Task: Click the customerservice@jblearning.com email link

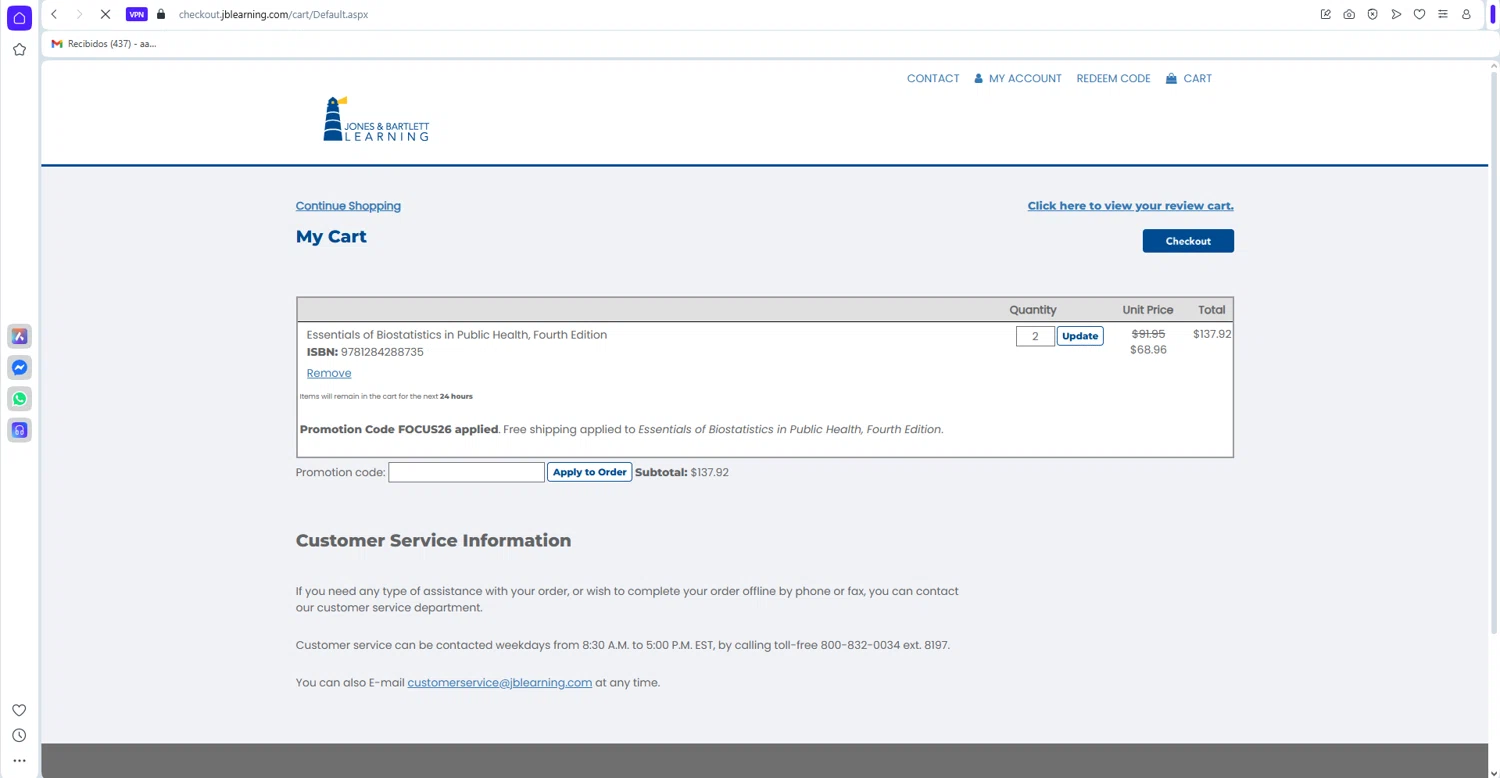Action: point(499,683)
